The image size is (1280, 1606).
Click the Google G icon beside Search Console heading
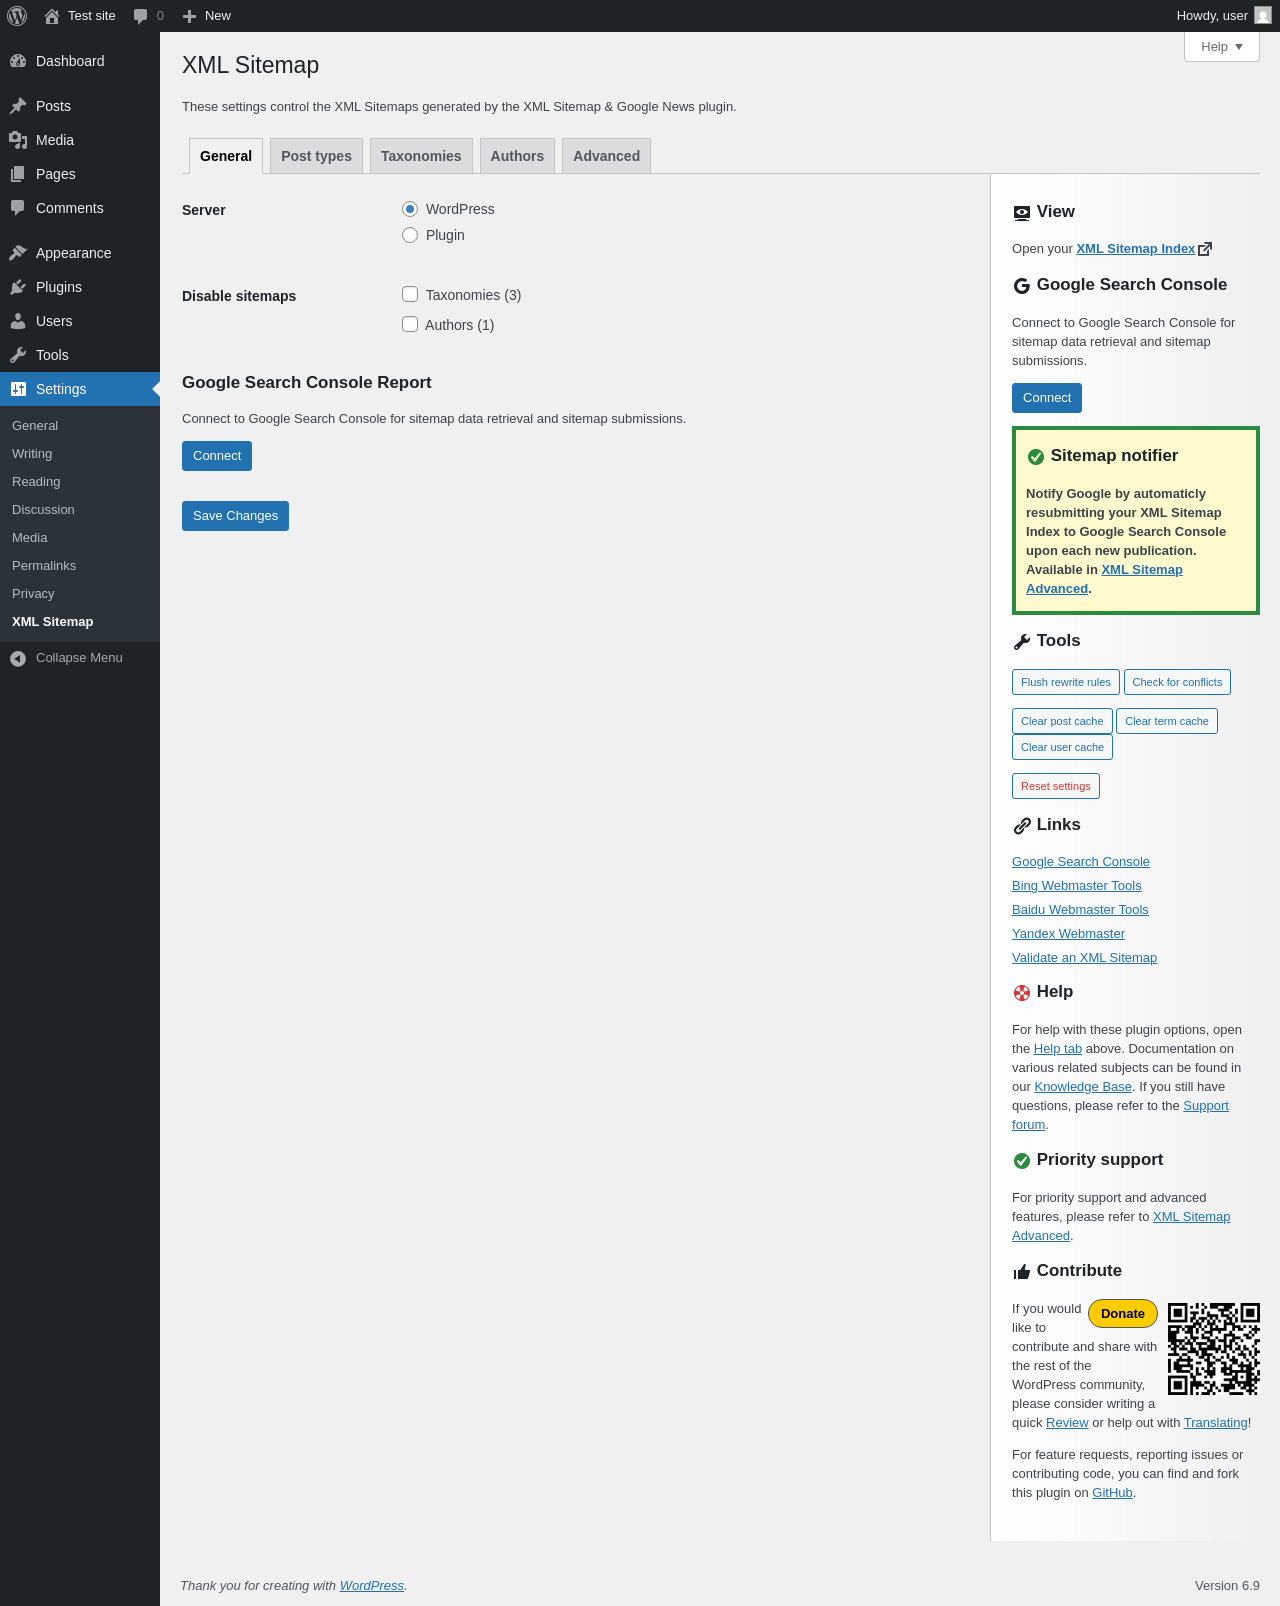(1022, 286)
